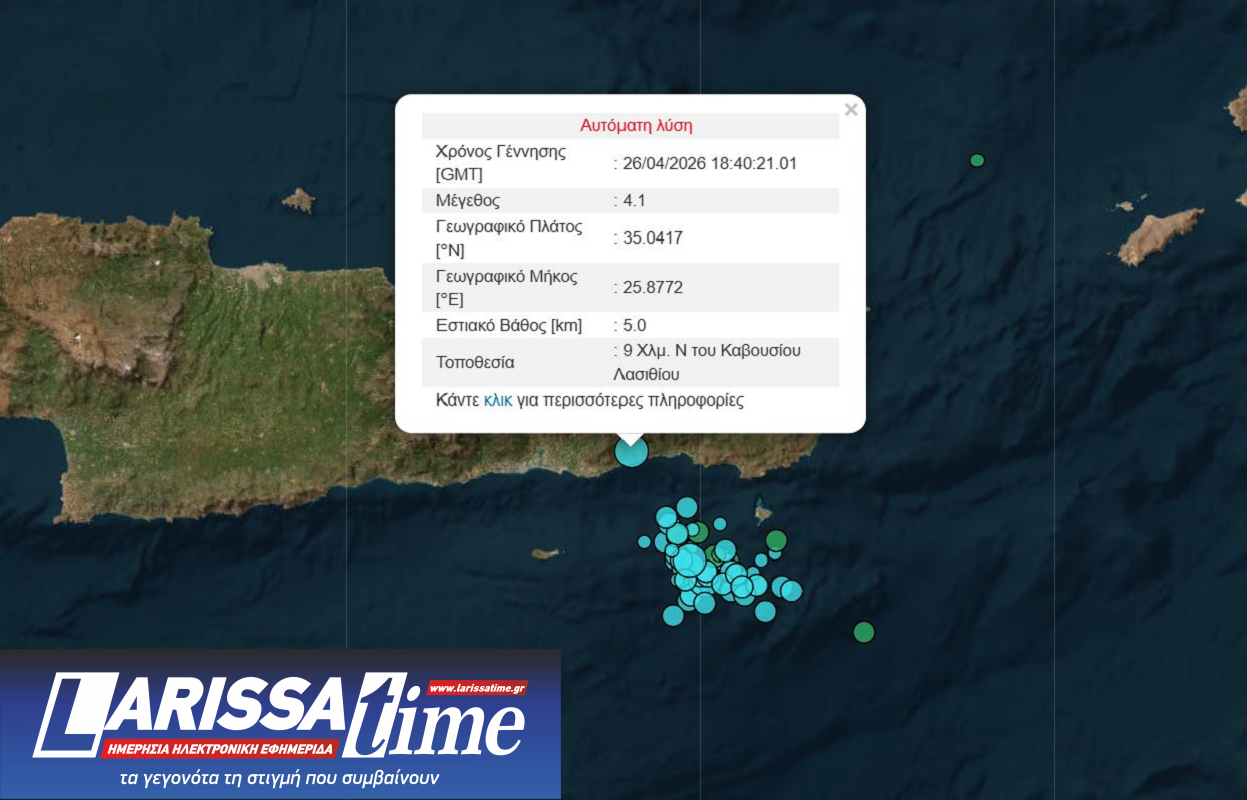This screenshot has height=800, width=1247.
Task: Click the location text 'Καβουσίου Λασιθίου' in popup
Action: (x=706, y=363)
